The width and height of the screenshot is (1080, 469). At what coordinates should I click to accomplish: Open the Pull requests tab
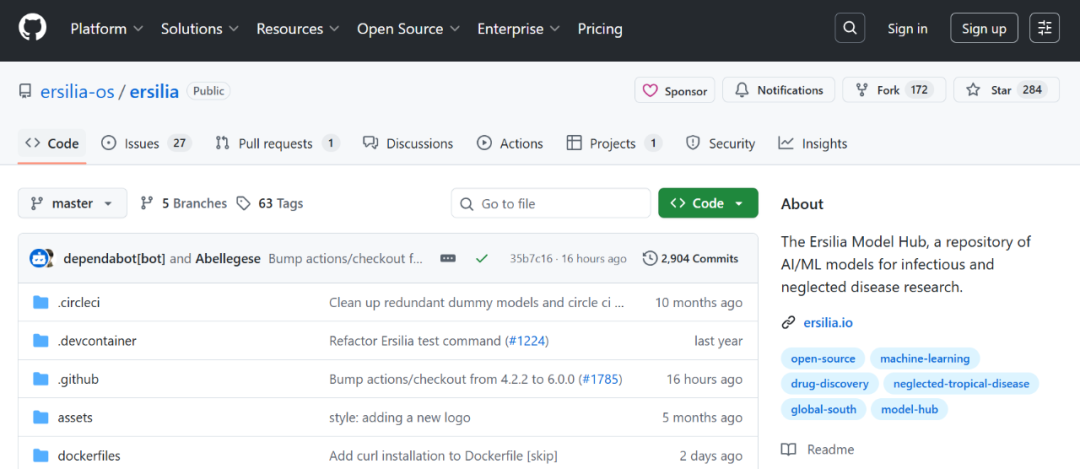coord(277,144)
